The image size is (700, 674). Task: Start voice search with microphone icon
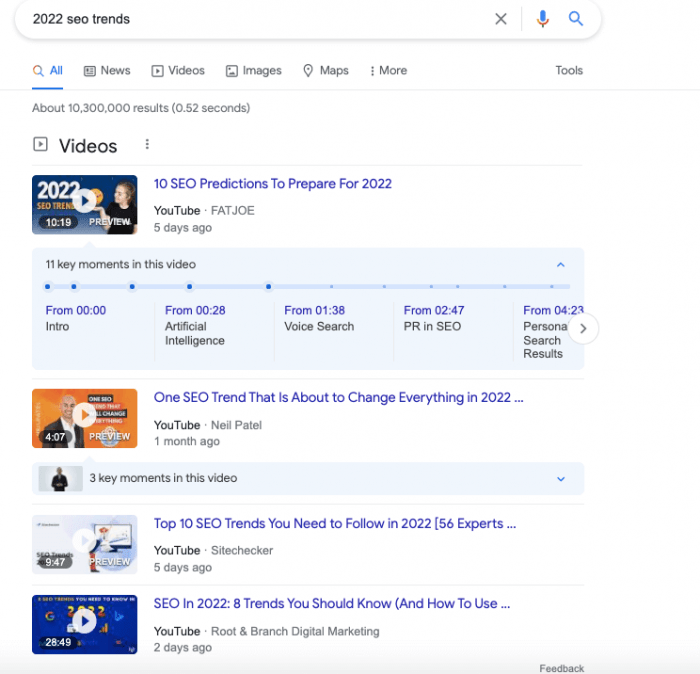point(542,19)
